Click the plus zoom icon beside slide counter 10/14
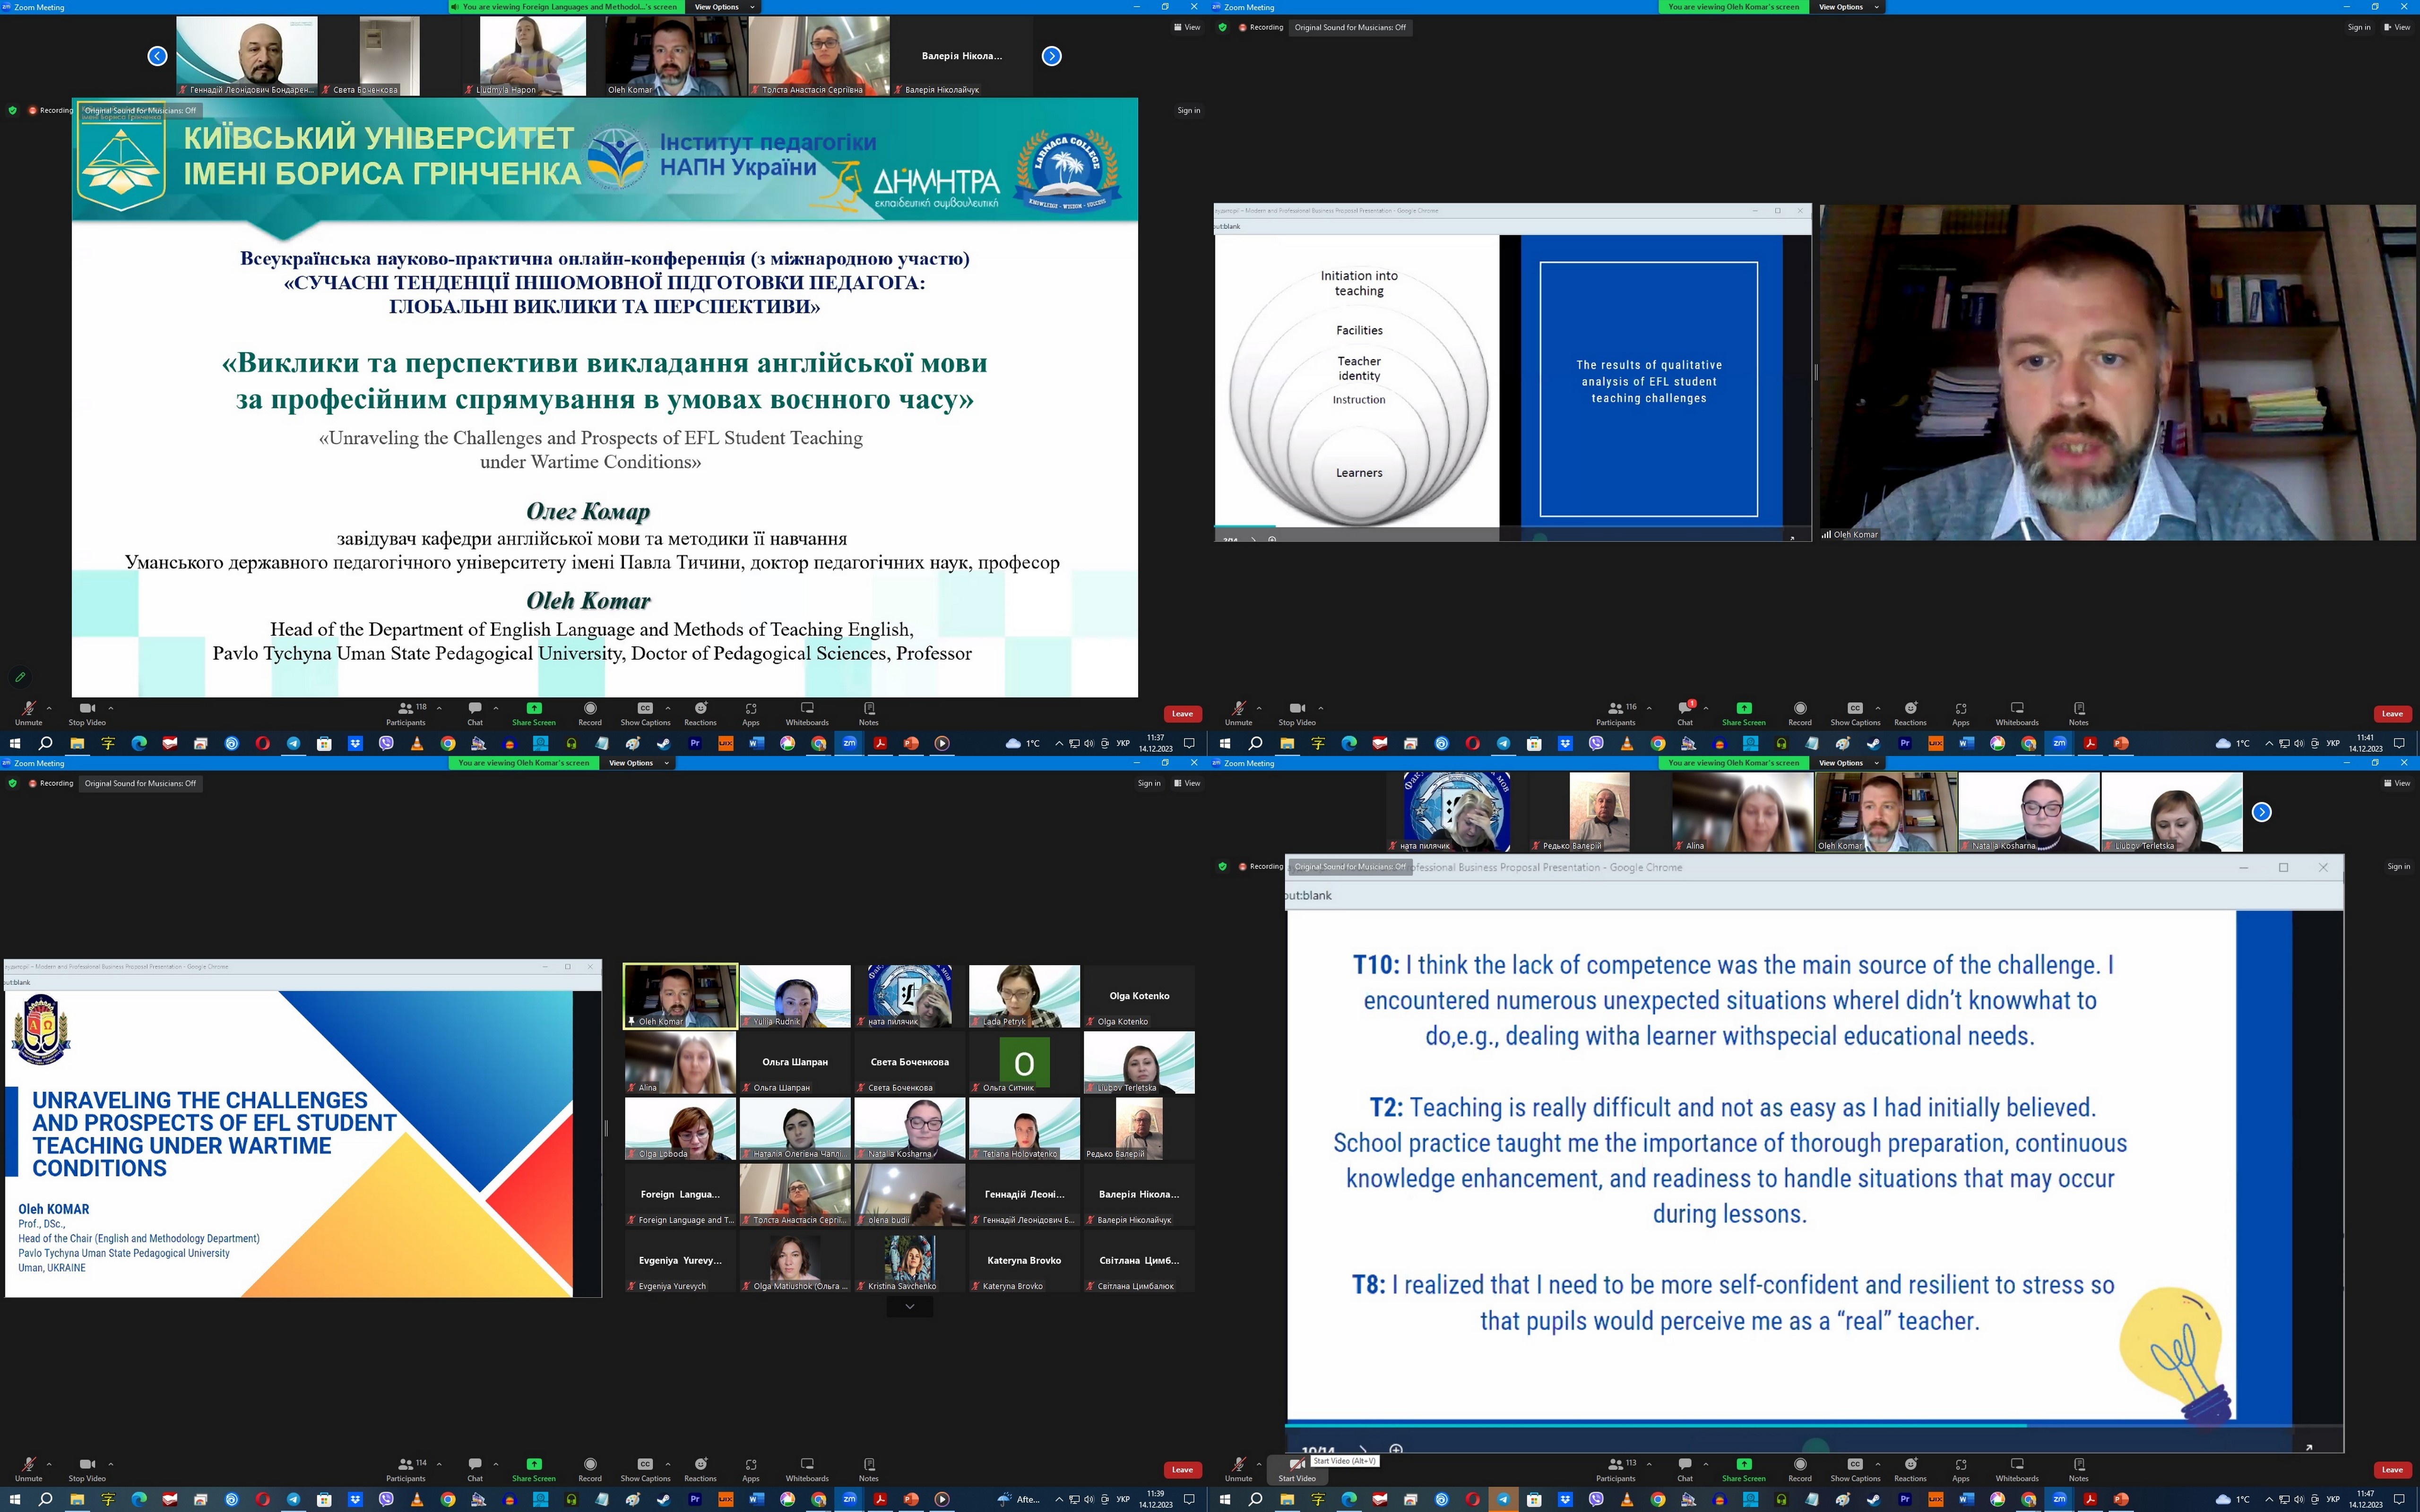The width and height of the screenshot is (2420, 1512). click(1397, 1449)
